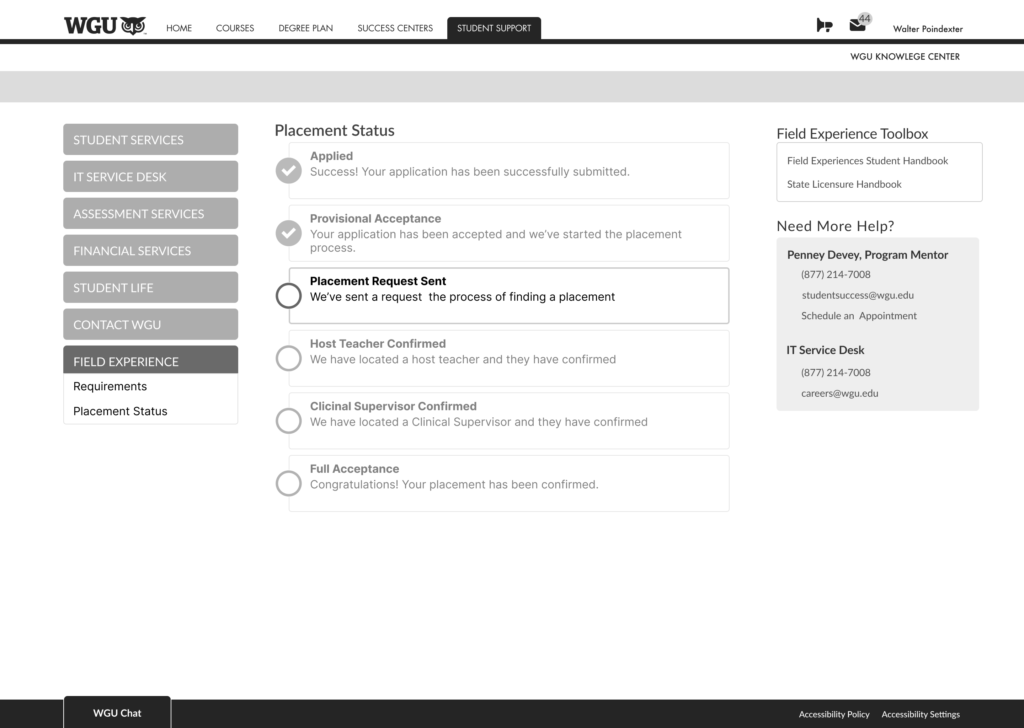Open the WGU Knowledge Center link

[x=904, y=57]
